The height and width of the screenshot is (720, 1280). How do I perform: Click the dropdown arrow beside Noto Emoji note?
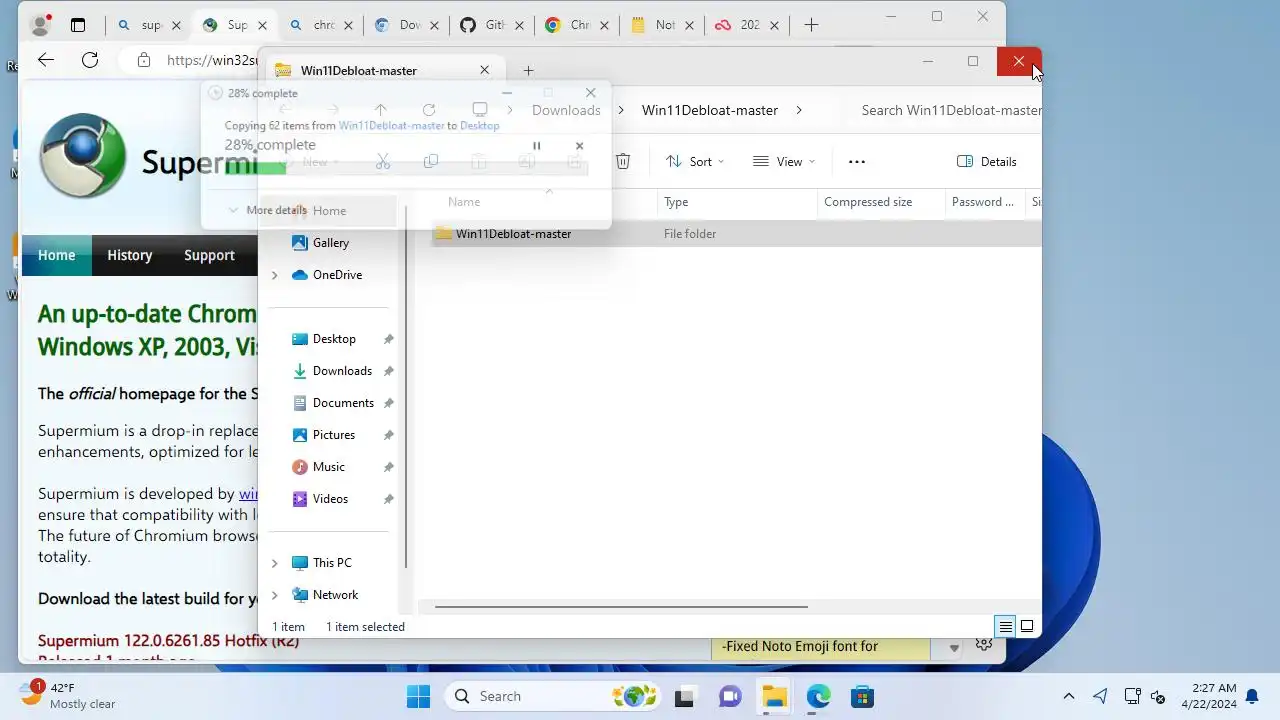click(x=954, y=648)
